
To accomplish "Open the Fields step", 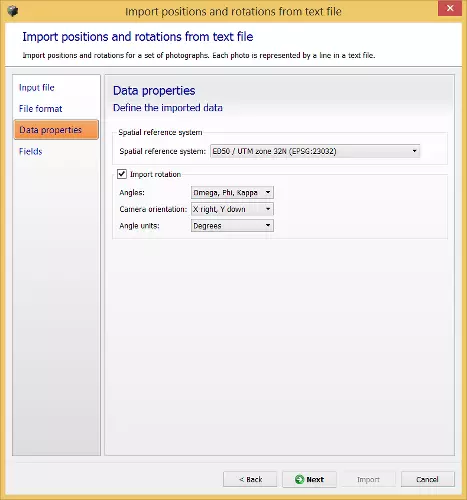I will click(31, 151).
